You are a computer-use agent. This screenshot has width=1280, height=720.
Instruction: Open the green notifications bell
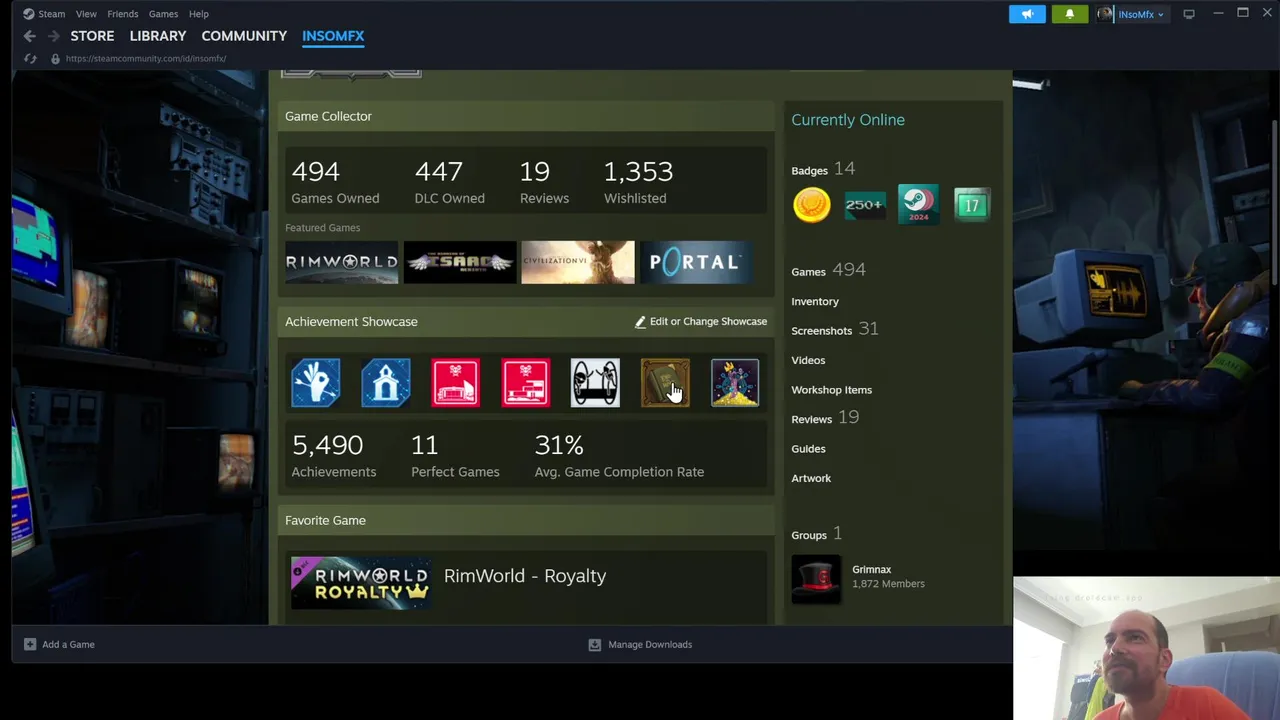pyautogui.click(x=1069, y=14)
